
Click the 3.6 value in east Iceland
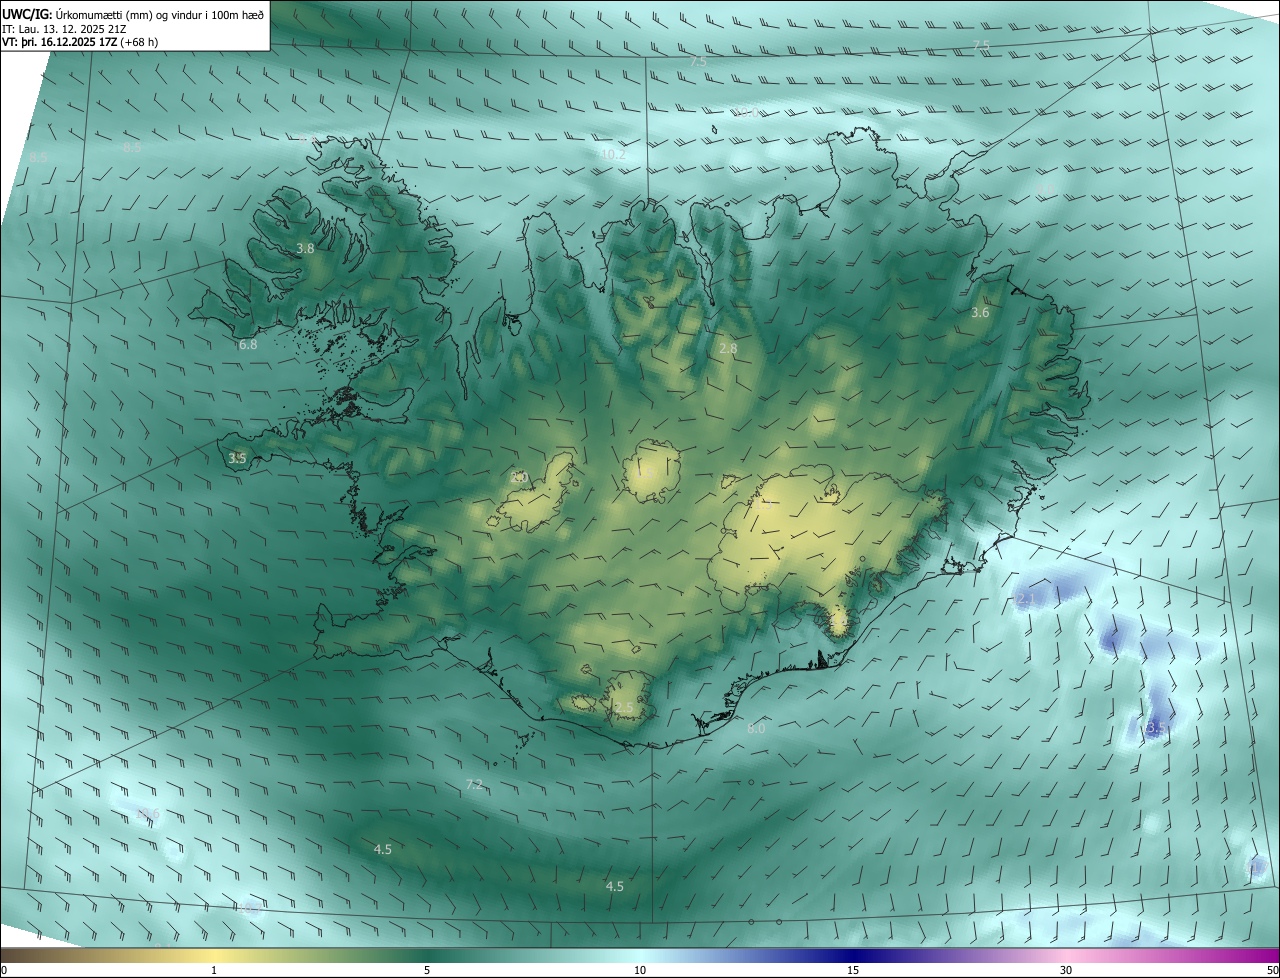click(x=980, y=312)
